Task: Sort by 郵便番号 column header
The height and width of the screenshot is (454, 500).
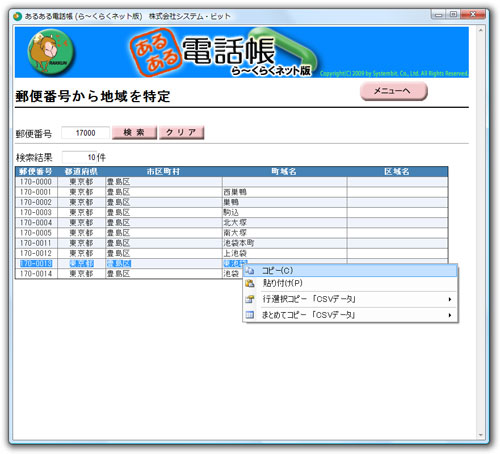Action: (36, 172)
